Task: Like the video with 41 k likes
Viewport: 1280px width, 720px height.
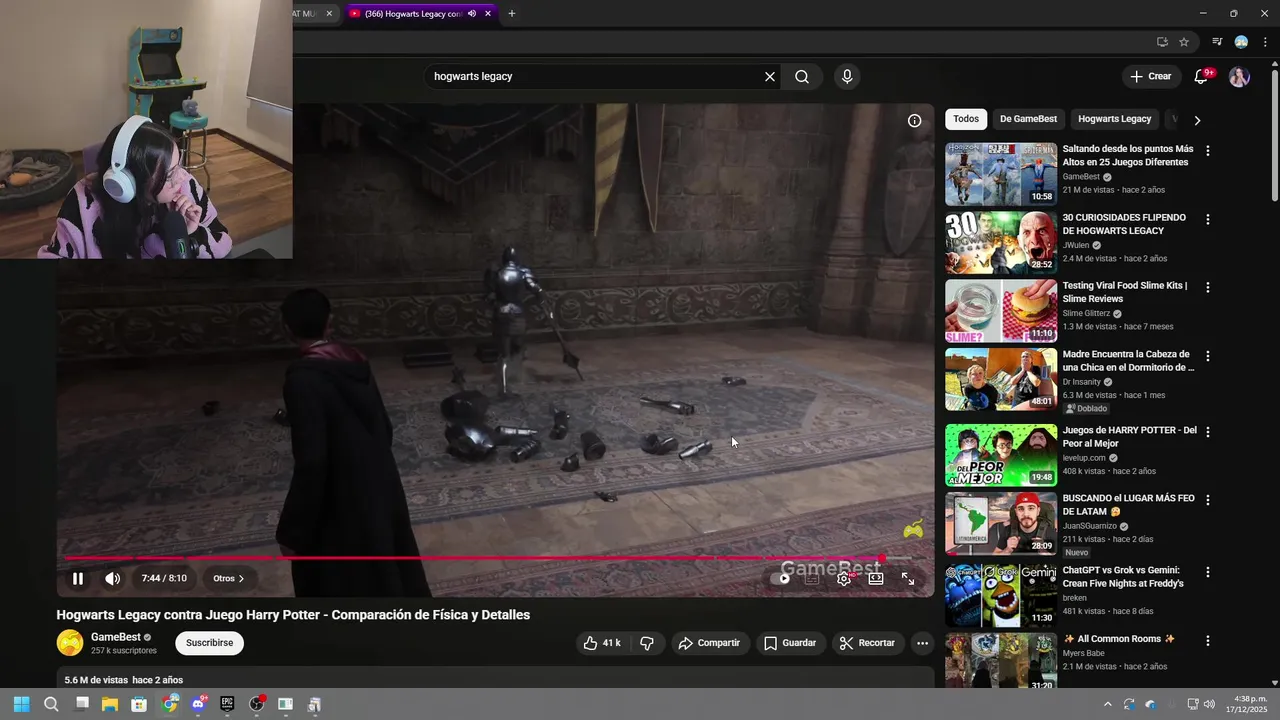Action: click(x=601, y=643)
